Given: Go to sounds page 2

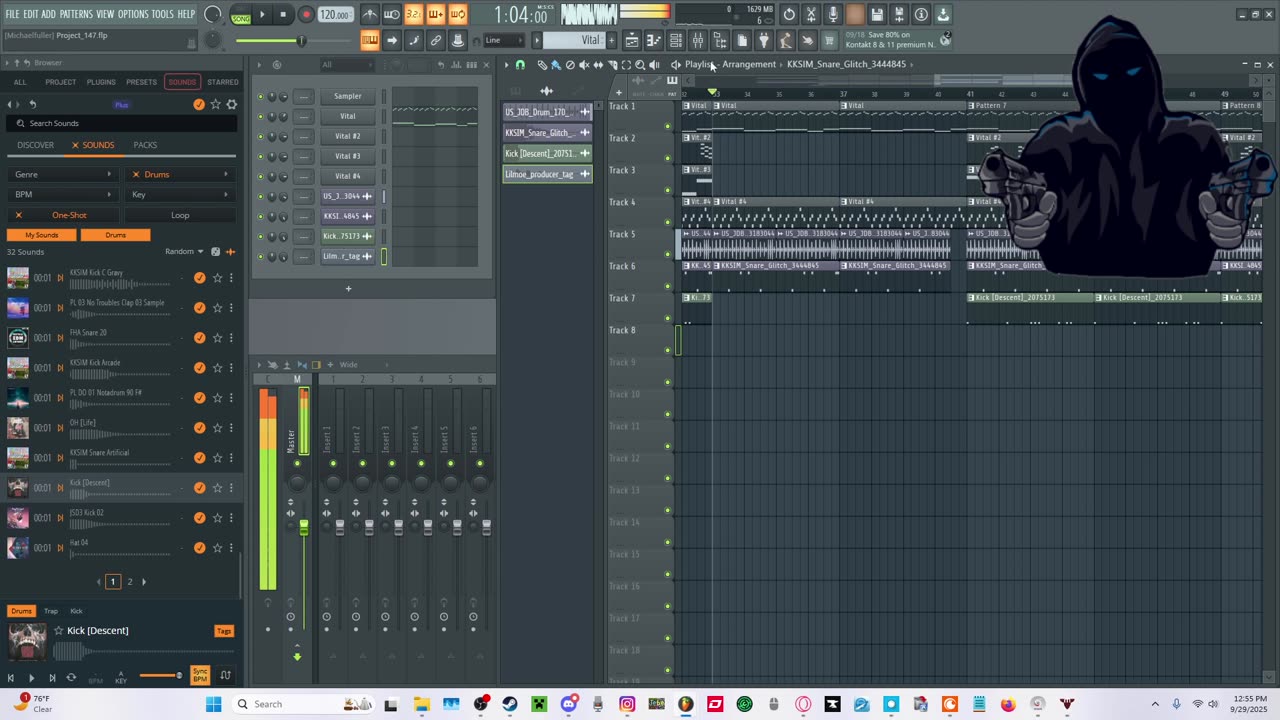Looking at the screenshot, I should pos(129,581).
